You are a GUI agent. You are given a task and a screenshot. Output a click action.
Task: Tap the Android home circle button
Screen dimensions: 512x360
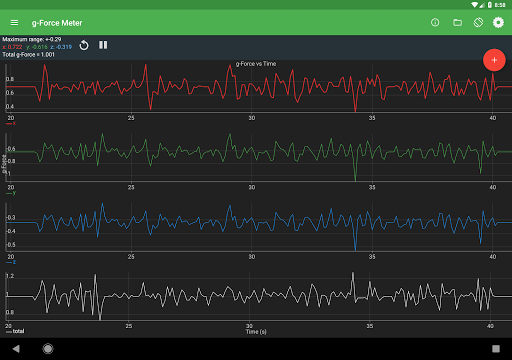(x=48, y=349)
